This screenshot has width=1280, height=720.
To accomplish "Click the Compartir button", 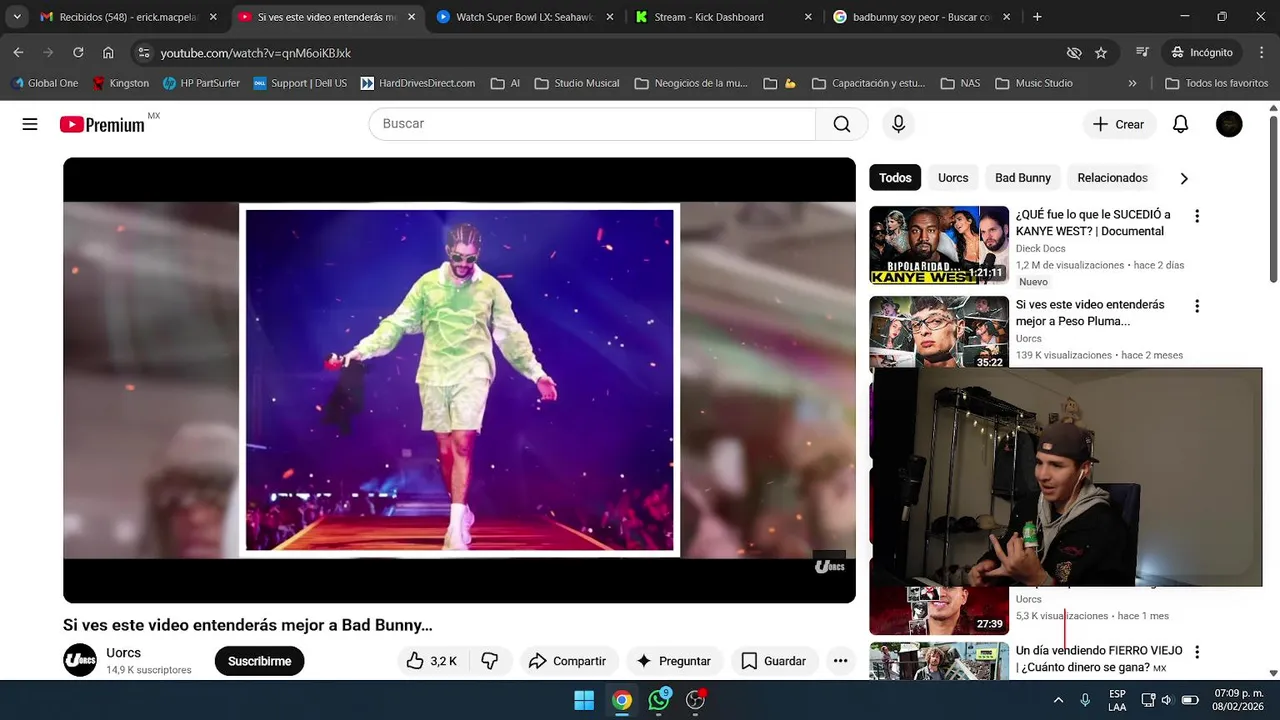I will pos(568,661).
